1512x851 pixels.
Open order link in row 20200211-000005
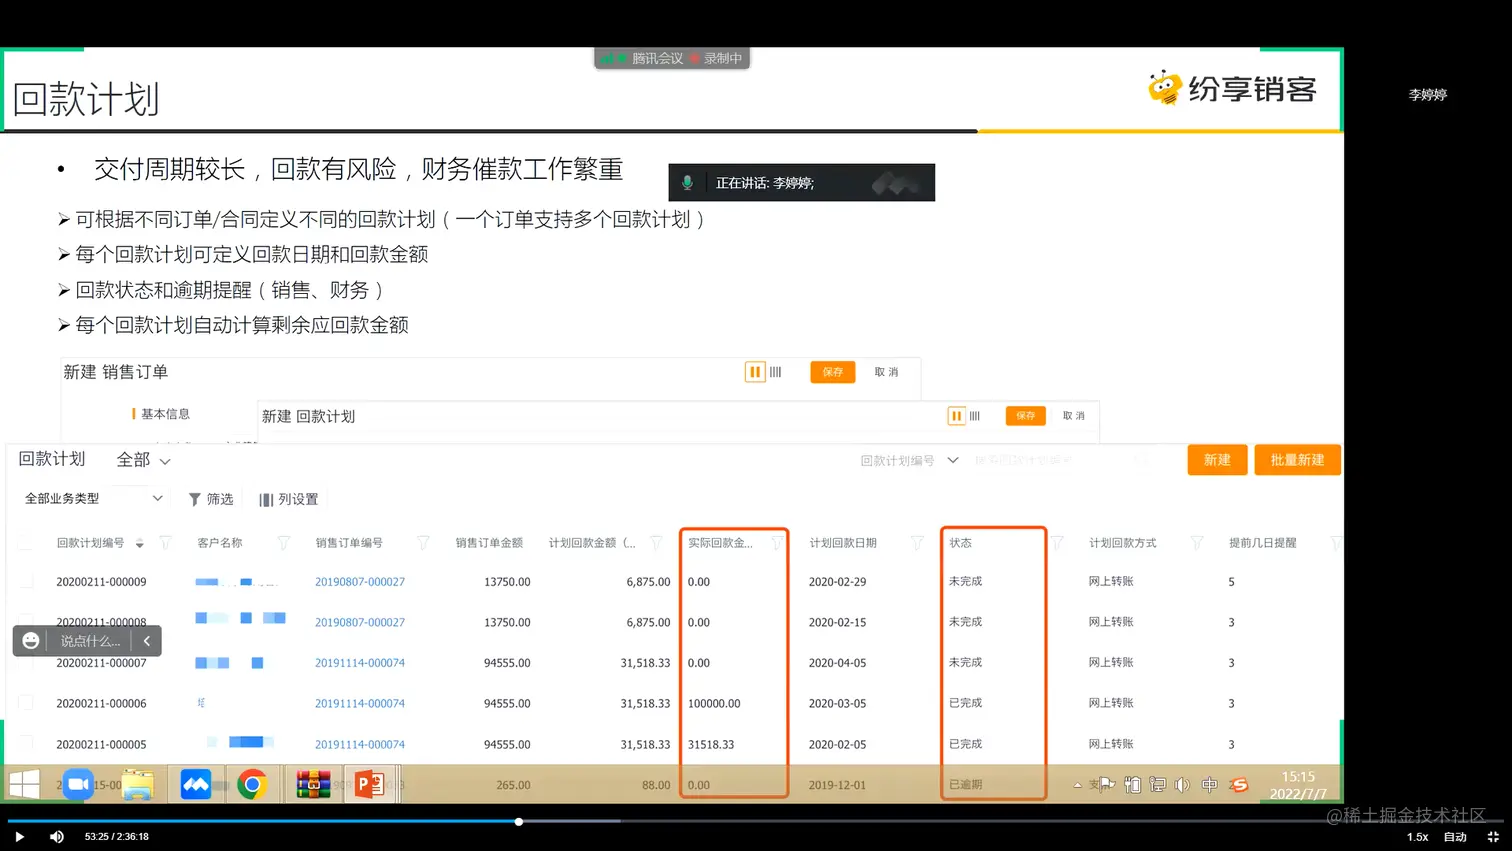point(360,745)
